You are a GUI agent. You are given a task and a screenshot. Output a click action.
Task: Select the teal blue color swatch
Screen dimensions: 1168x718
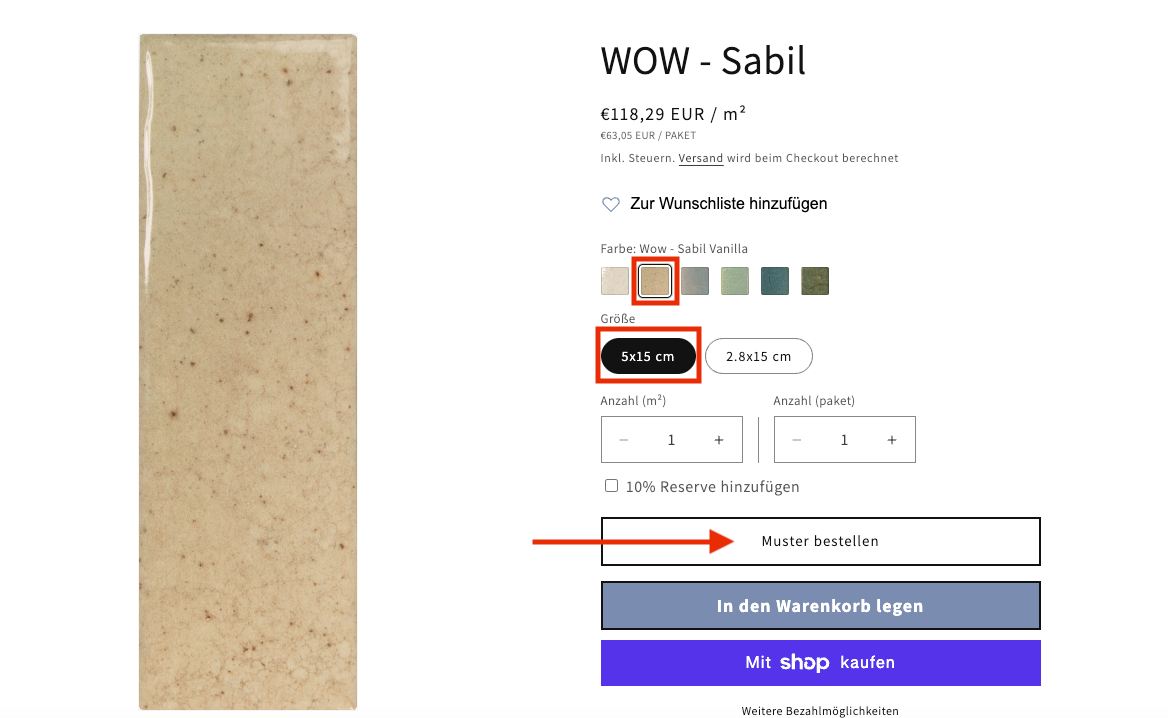pyautogui.click(x=775, y=281)
